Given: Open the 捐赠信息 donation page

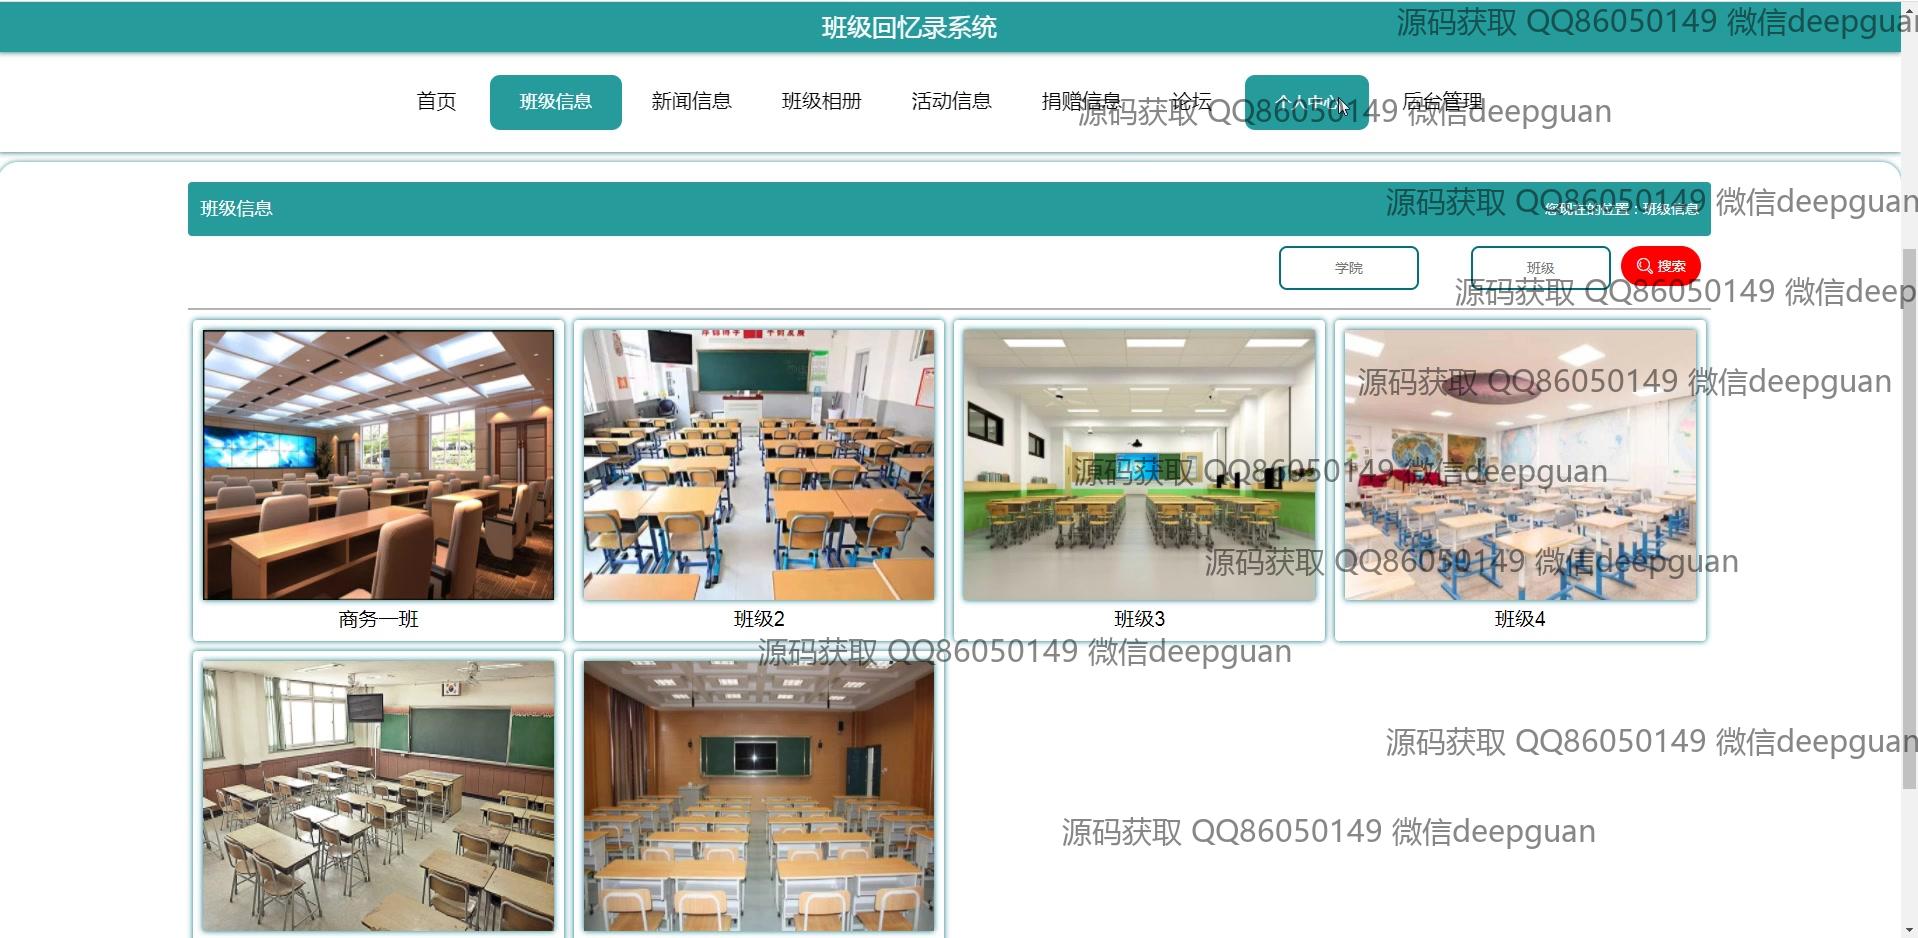Looking at the screenshot, I should [x=1081, y=102].
